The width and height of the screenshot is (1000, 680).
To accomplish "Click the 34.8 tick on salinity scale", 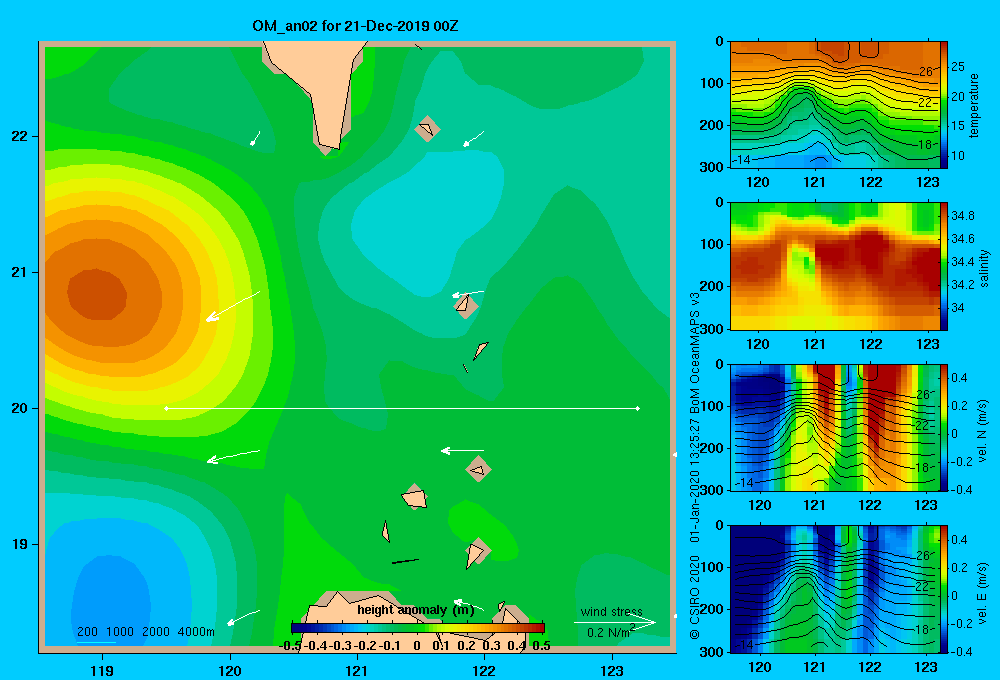I will [x=962, y=216].
